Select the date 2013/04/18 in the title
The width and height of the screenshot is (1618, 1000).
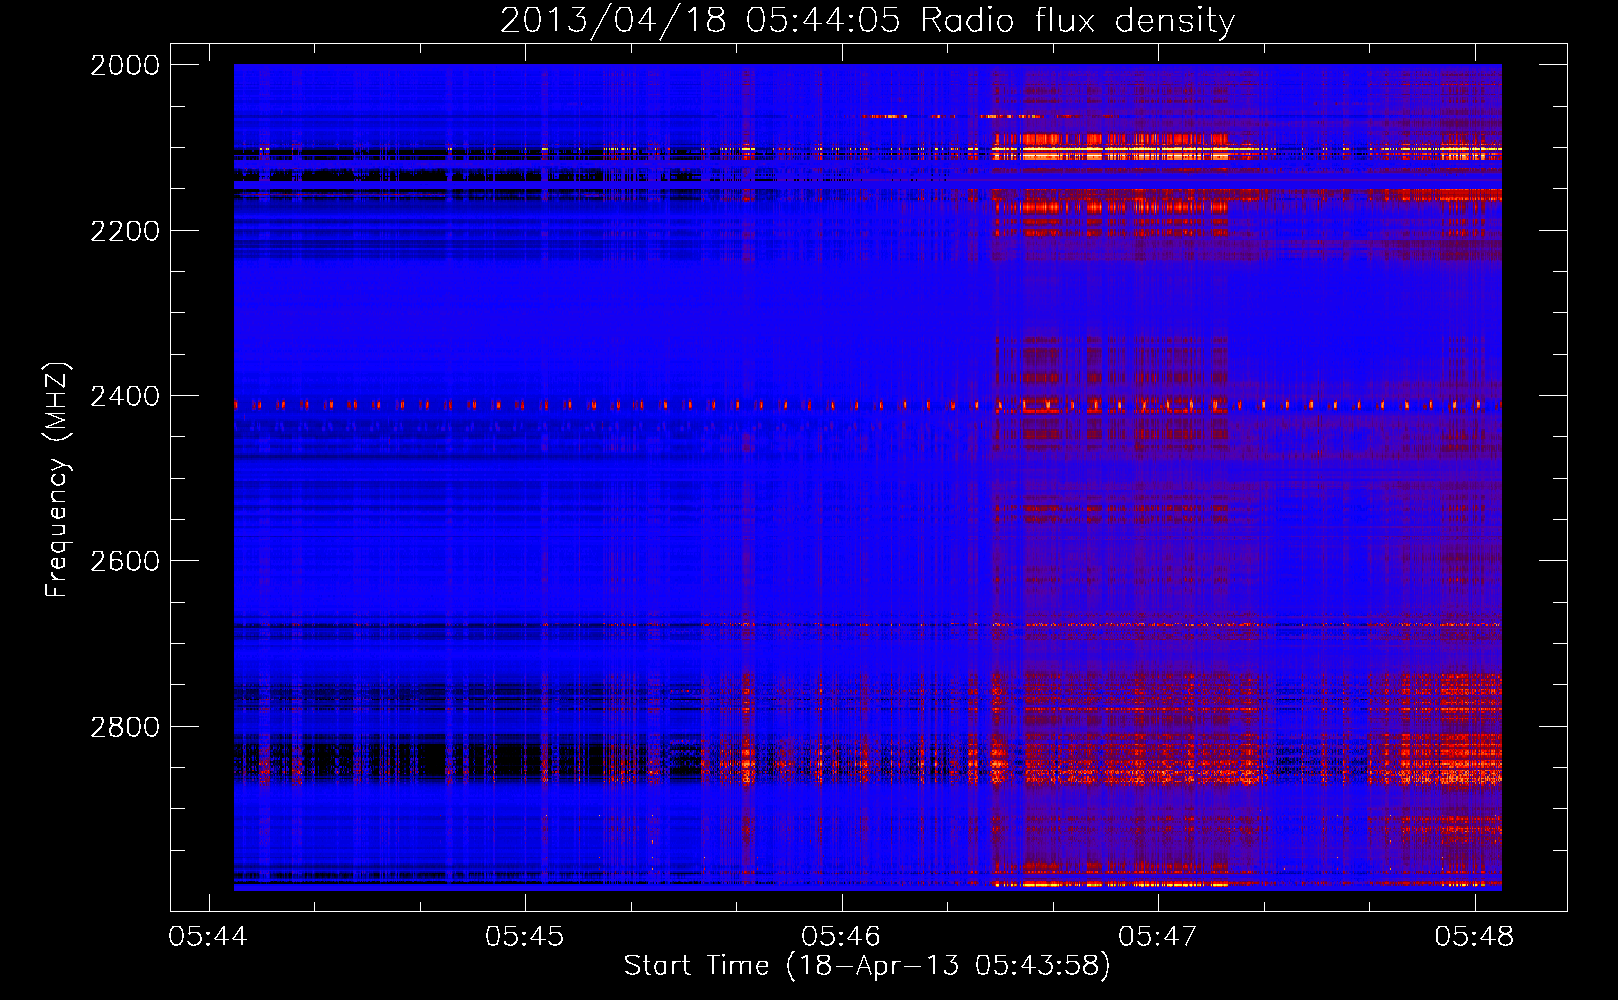[x=612, y=21]
